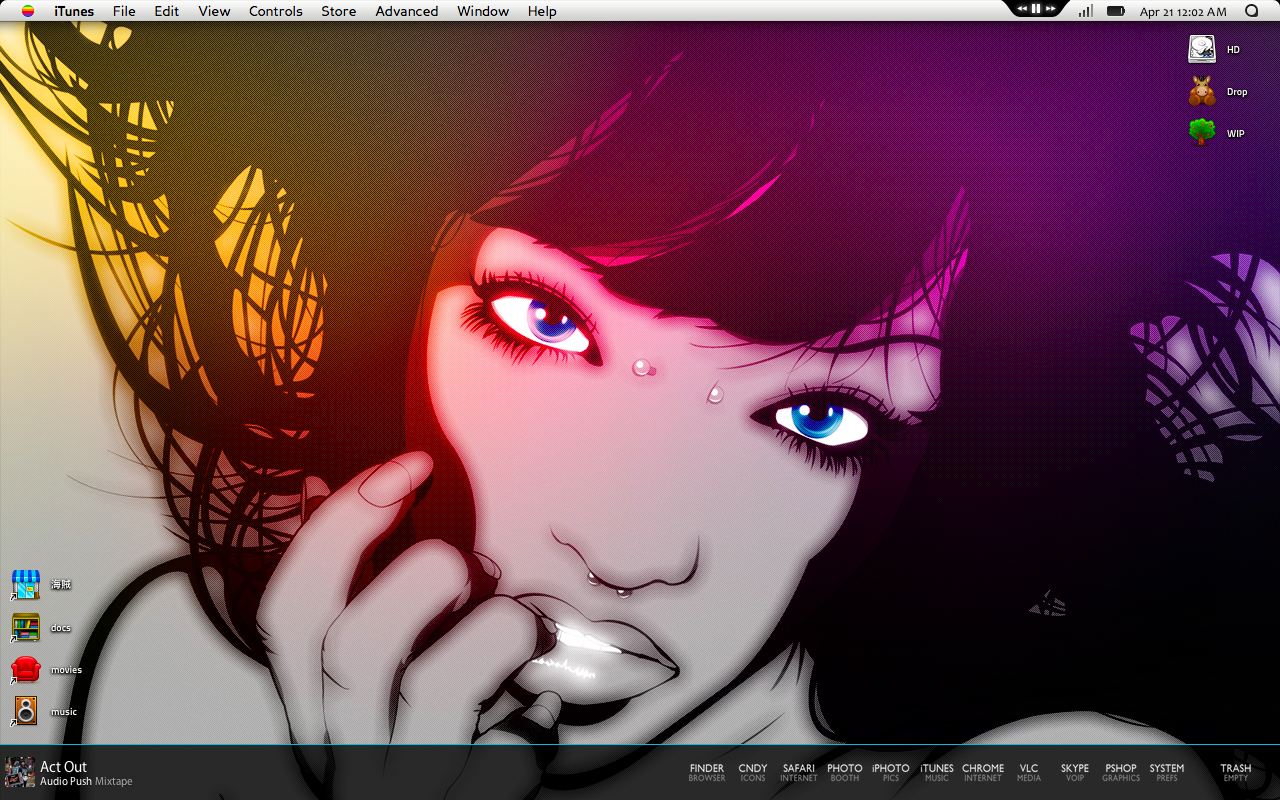Click the Act Out song title
The image size is (1280, 800).
point(63,767)
